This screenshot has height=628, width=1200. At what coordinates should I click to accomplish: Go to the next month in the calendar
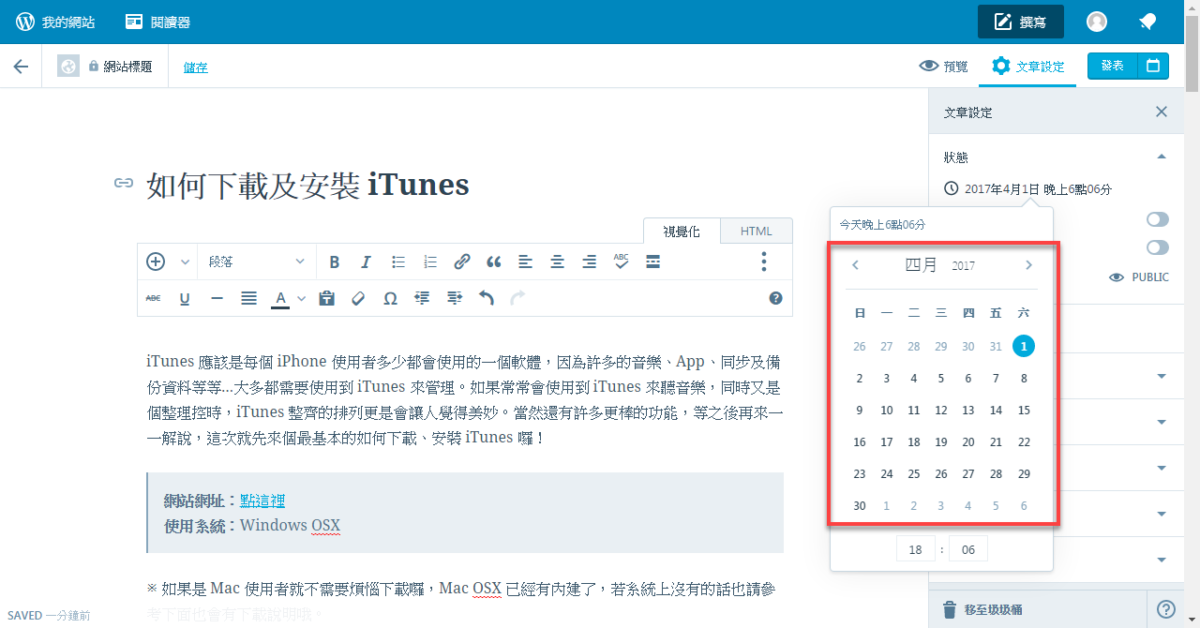[x=1028, y=265]
